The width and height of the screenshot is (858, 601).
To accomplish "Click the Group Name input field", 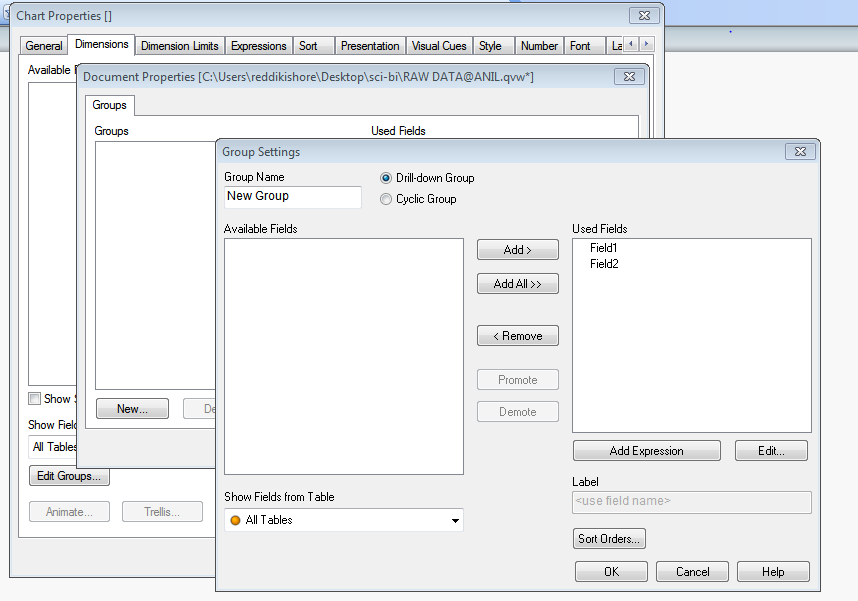I will coord(293,197).
